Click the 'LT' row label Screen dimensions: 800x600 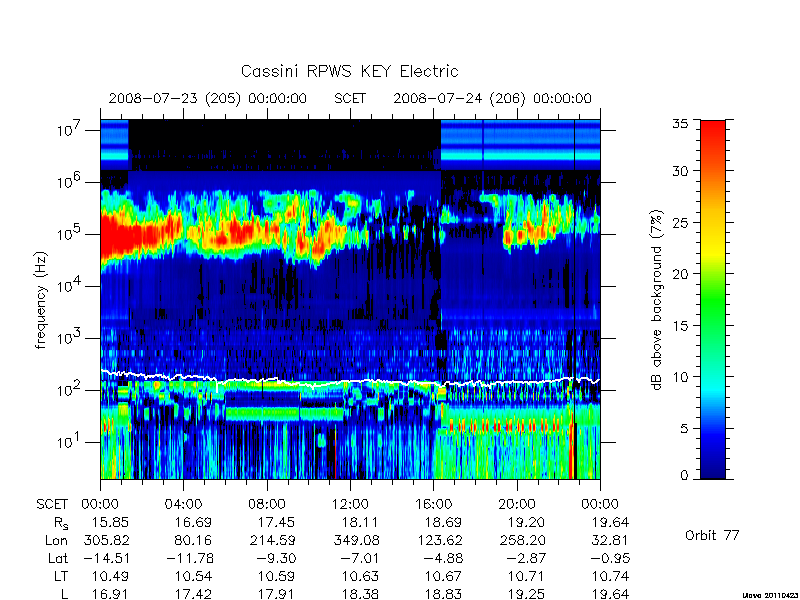click(60, 577)
